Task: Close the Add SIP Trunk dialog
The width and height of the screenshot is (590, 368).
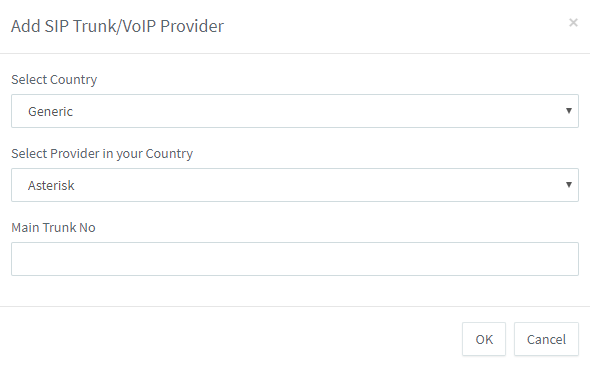Action: point(573,23)
